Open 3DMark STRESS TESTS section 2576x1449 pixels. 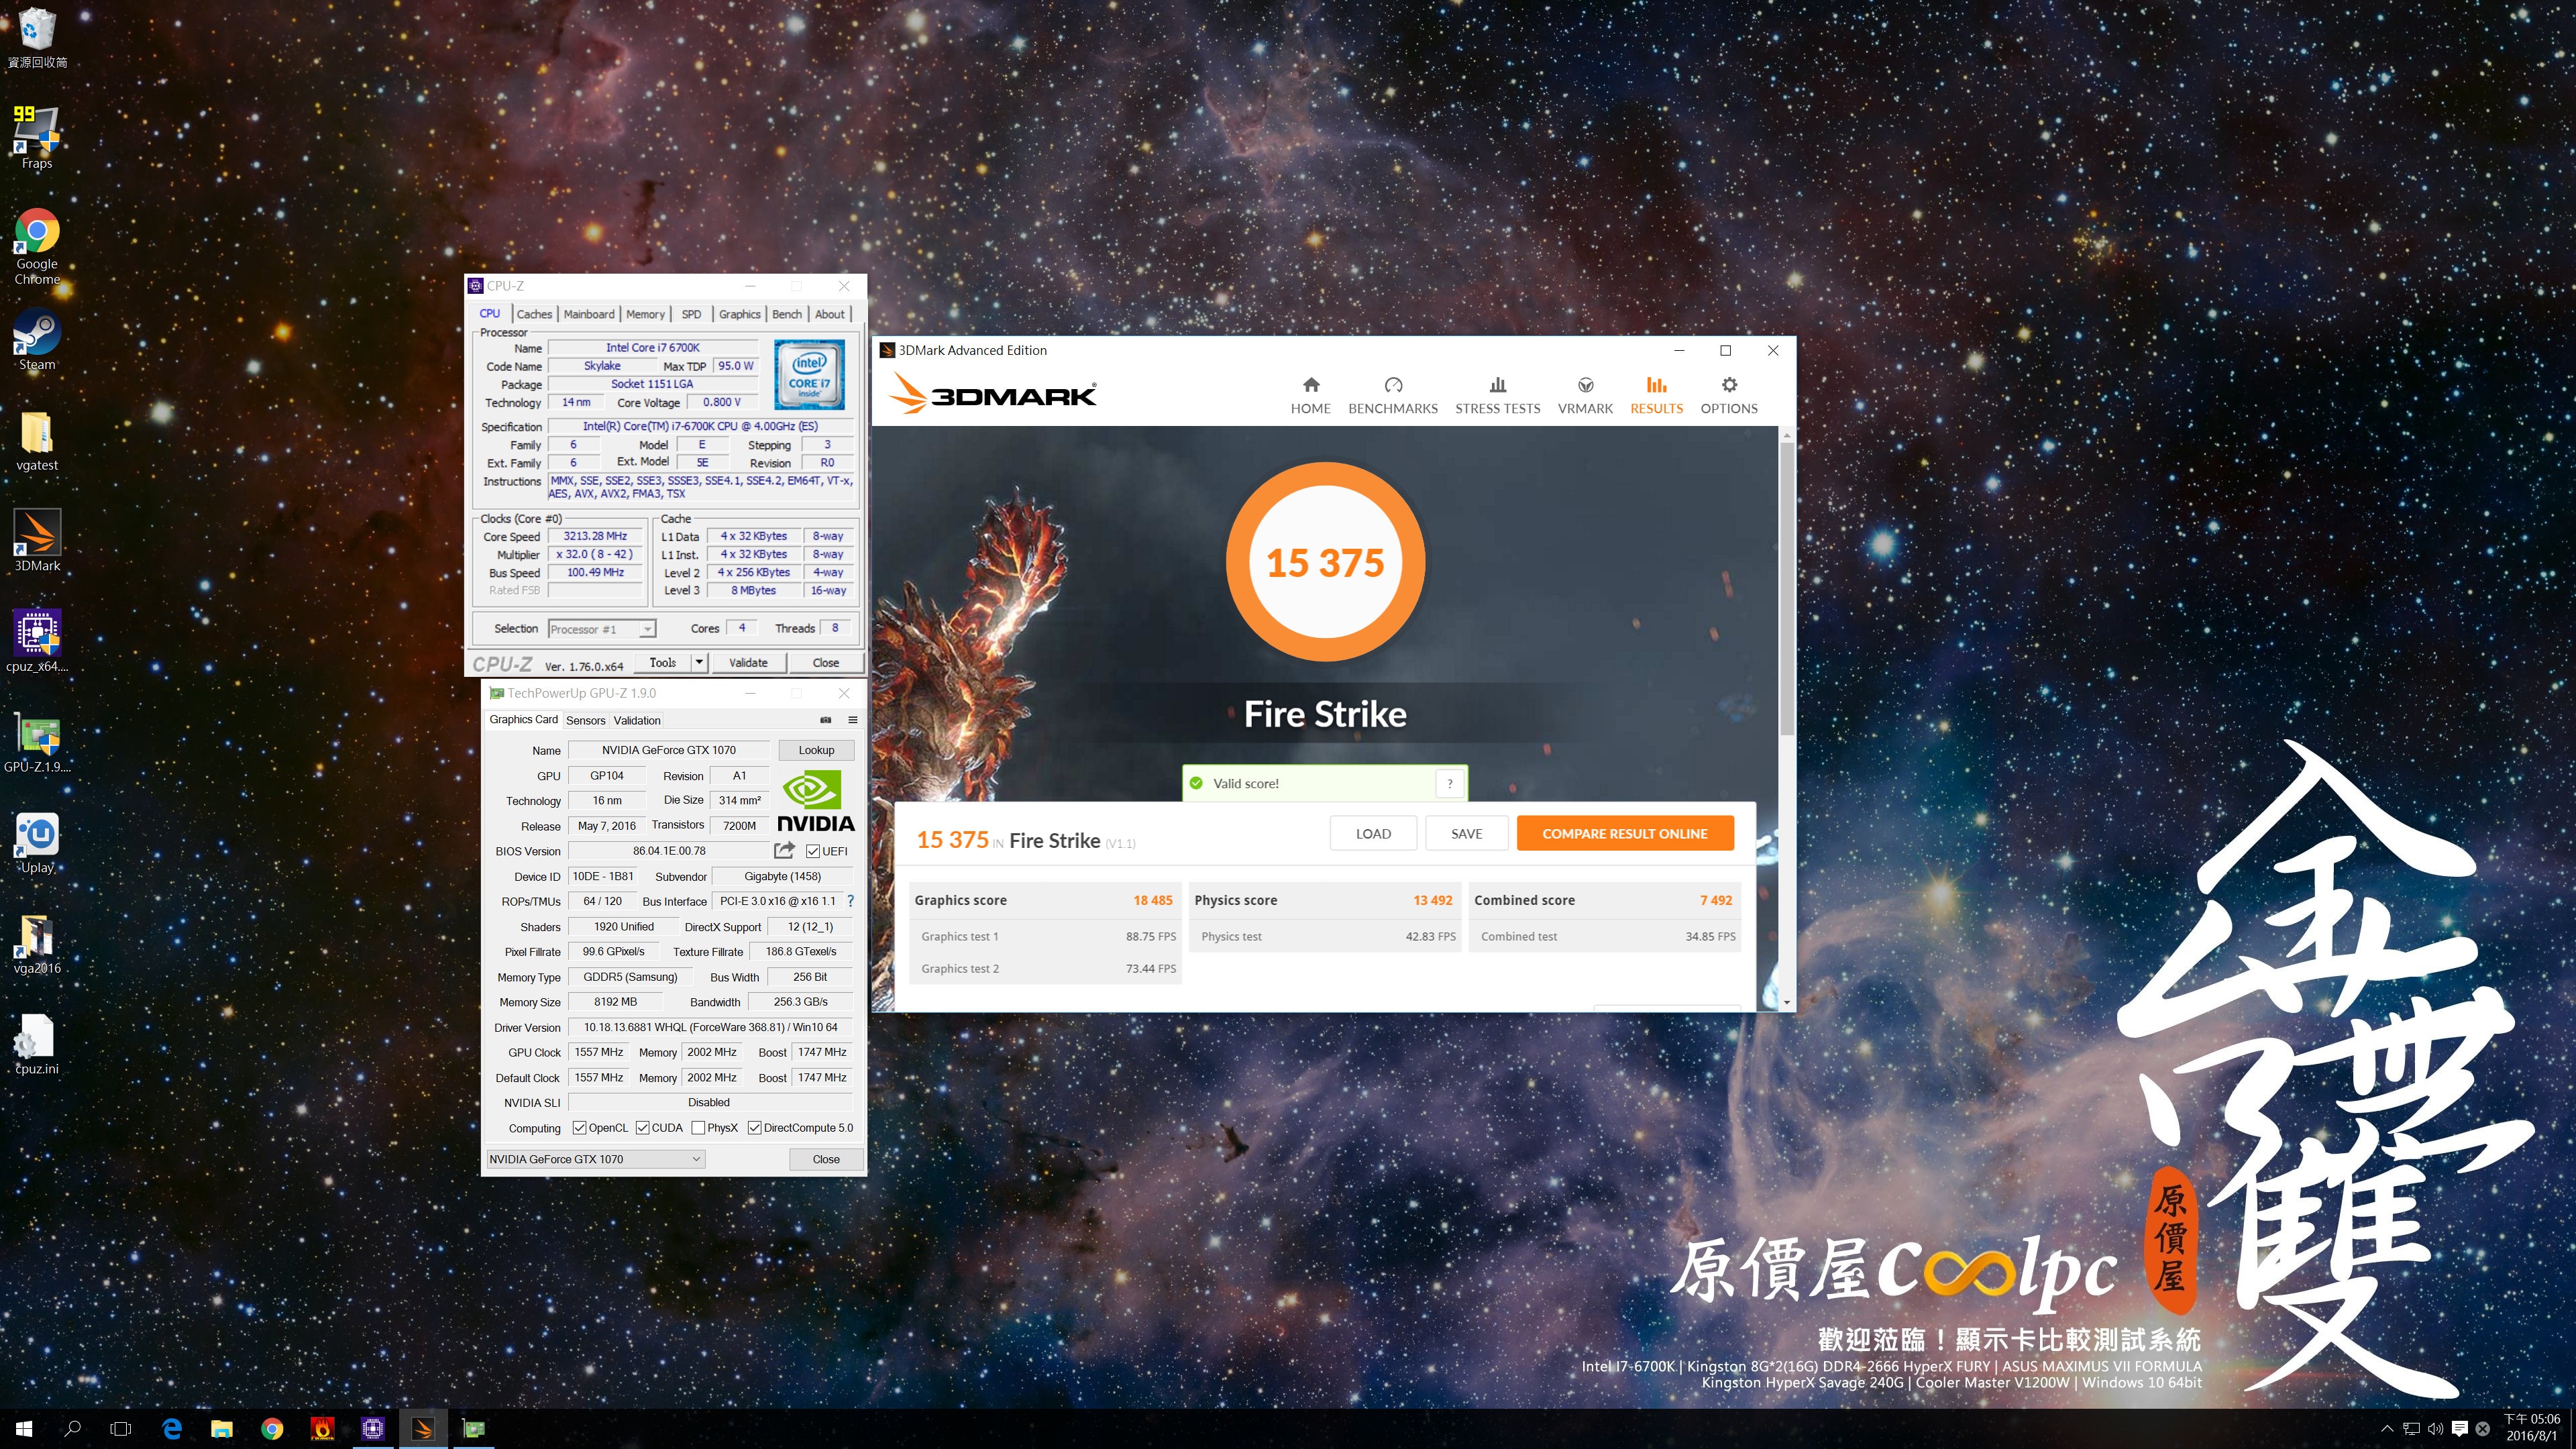1497,396
